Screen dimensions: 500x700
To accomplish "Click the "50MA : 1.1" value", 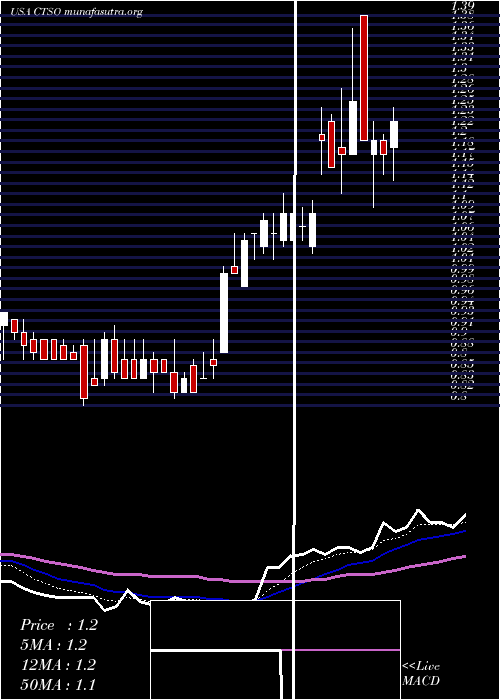I will click(x=58, y=684).
